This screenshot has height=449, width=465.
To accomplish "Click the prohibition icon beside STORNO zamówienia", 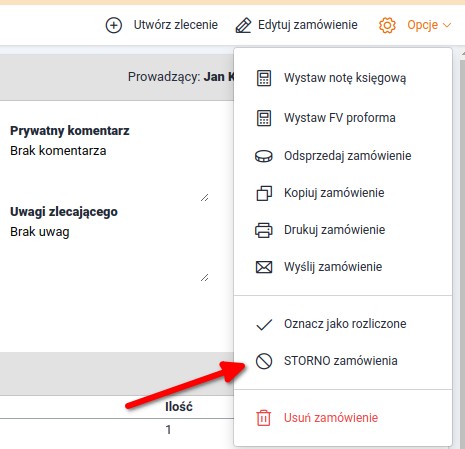I will click(x=264, y=361).
